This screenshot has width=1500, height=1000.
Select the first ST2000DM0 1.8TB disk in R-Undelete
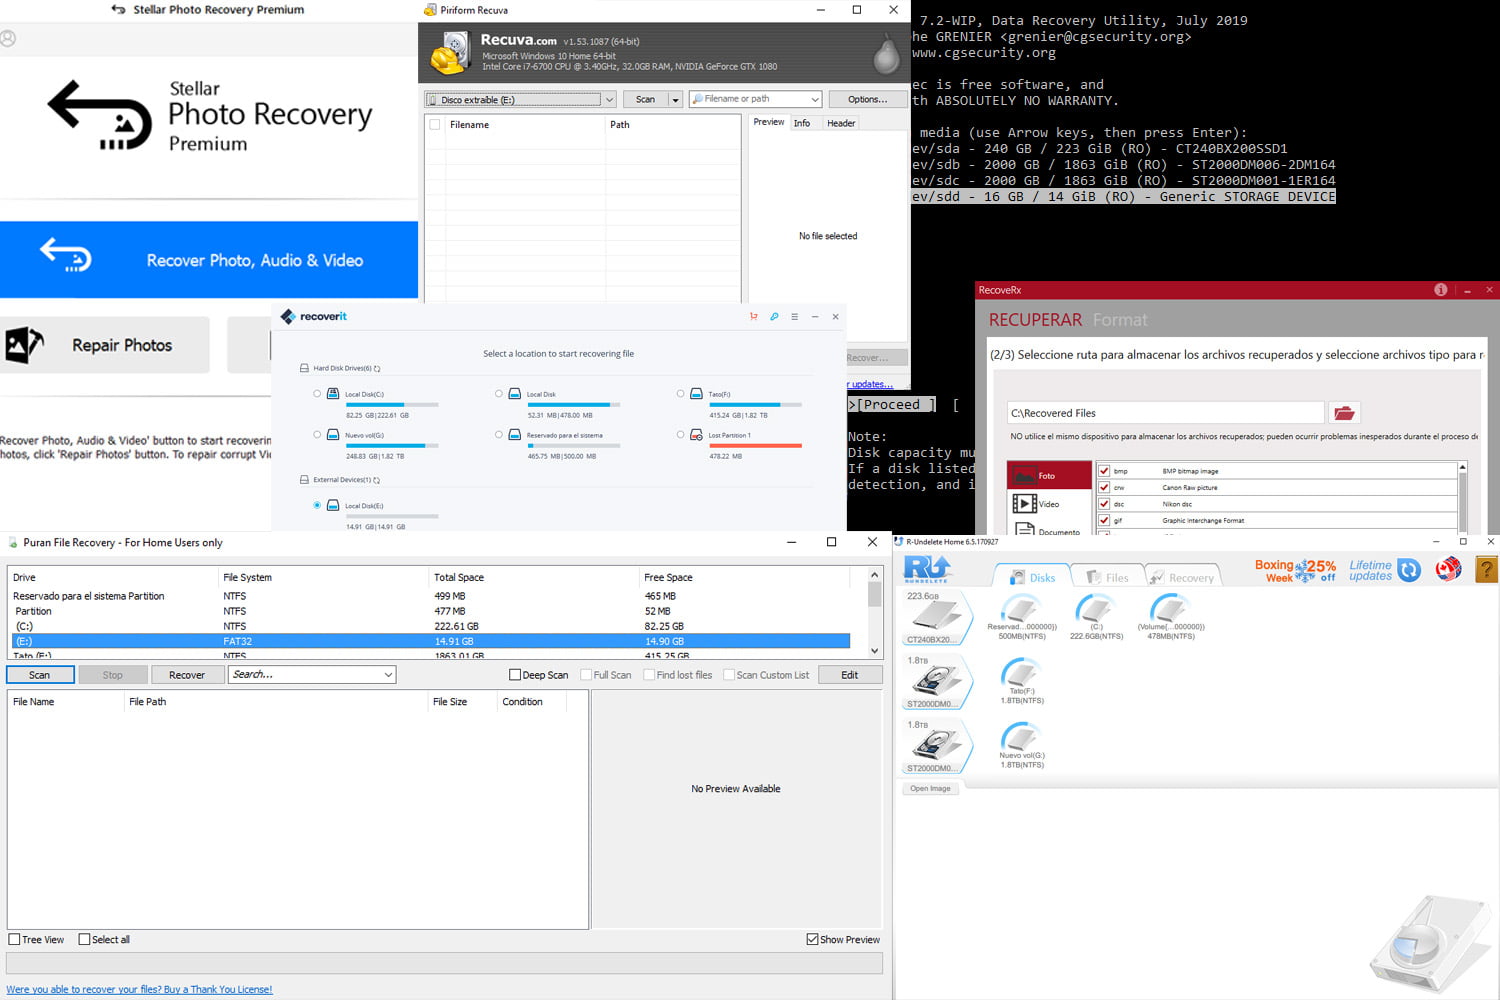pos(937,682)
